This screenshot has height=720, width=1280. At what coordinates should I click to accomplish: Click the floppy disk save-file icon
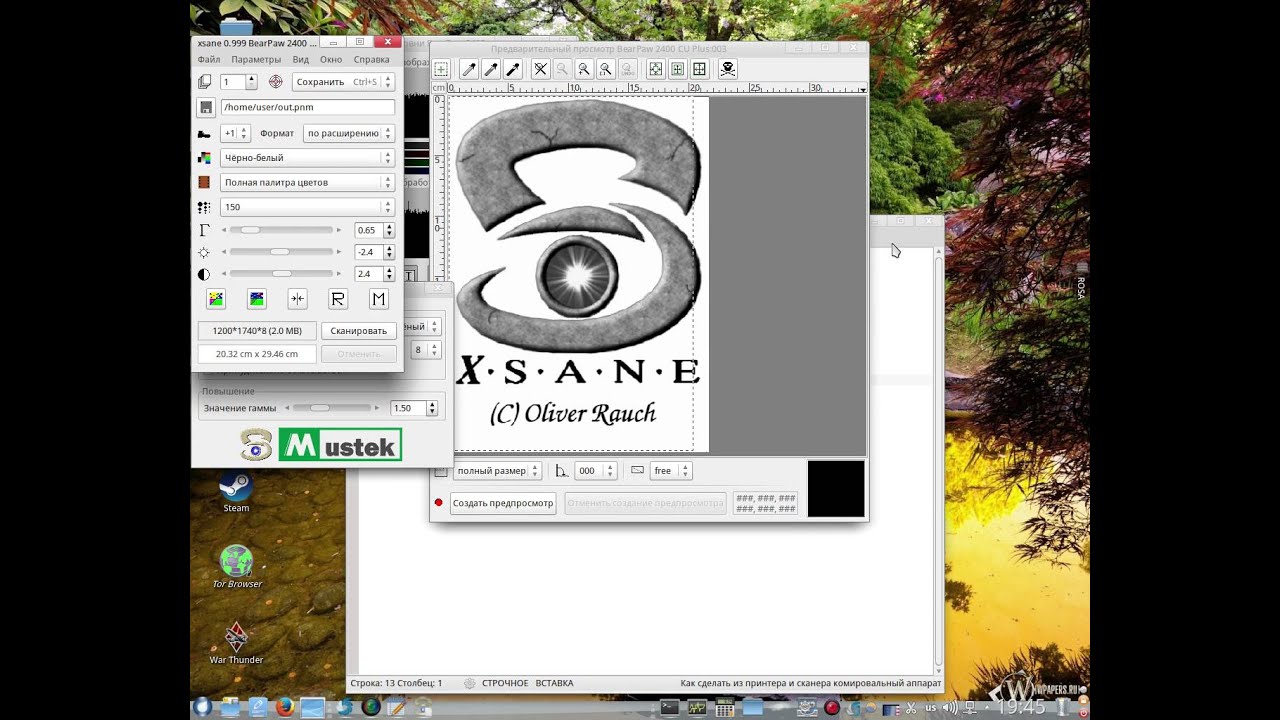[x=205, y=107]
